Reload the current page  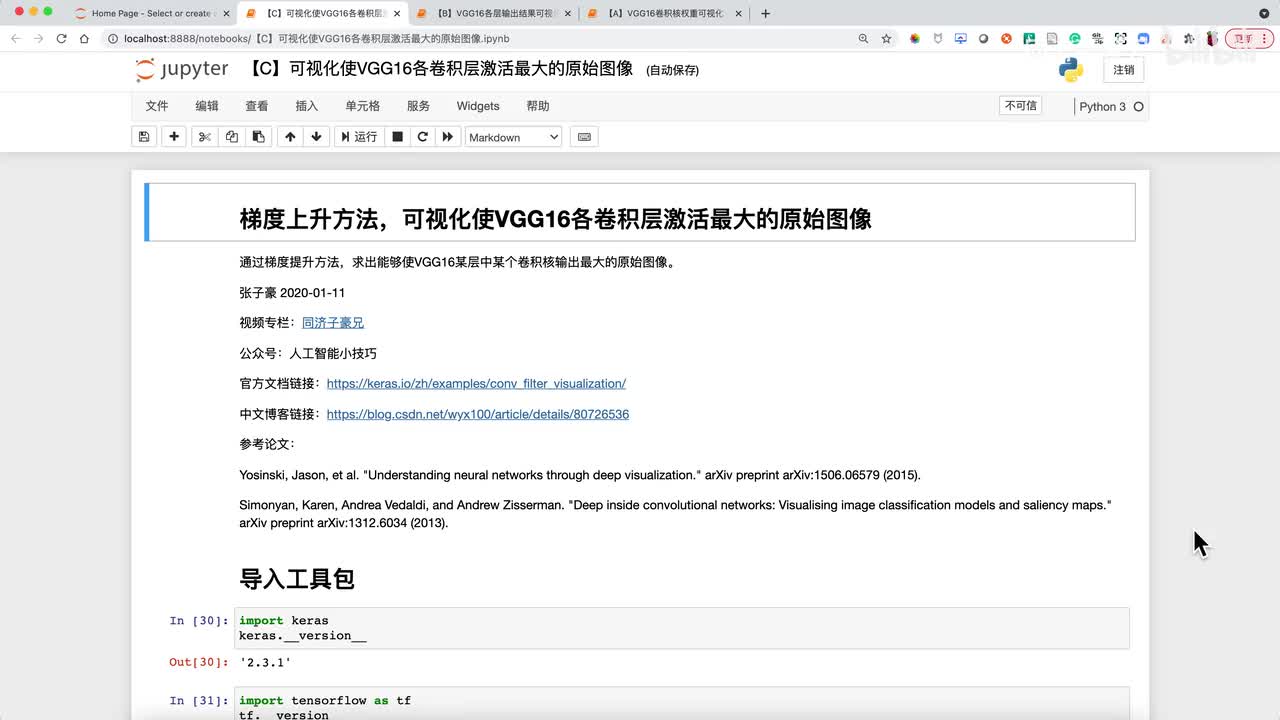[x=61, y=38]
